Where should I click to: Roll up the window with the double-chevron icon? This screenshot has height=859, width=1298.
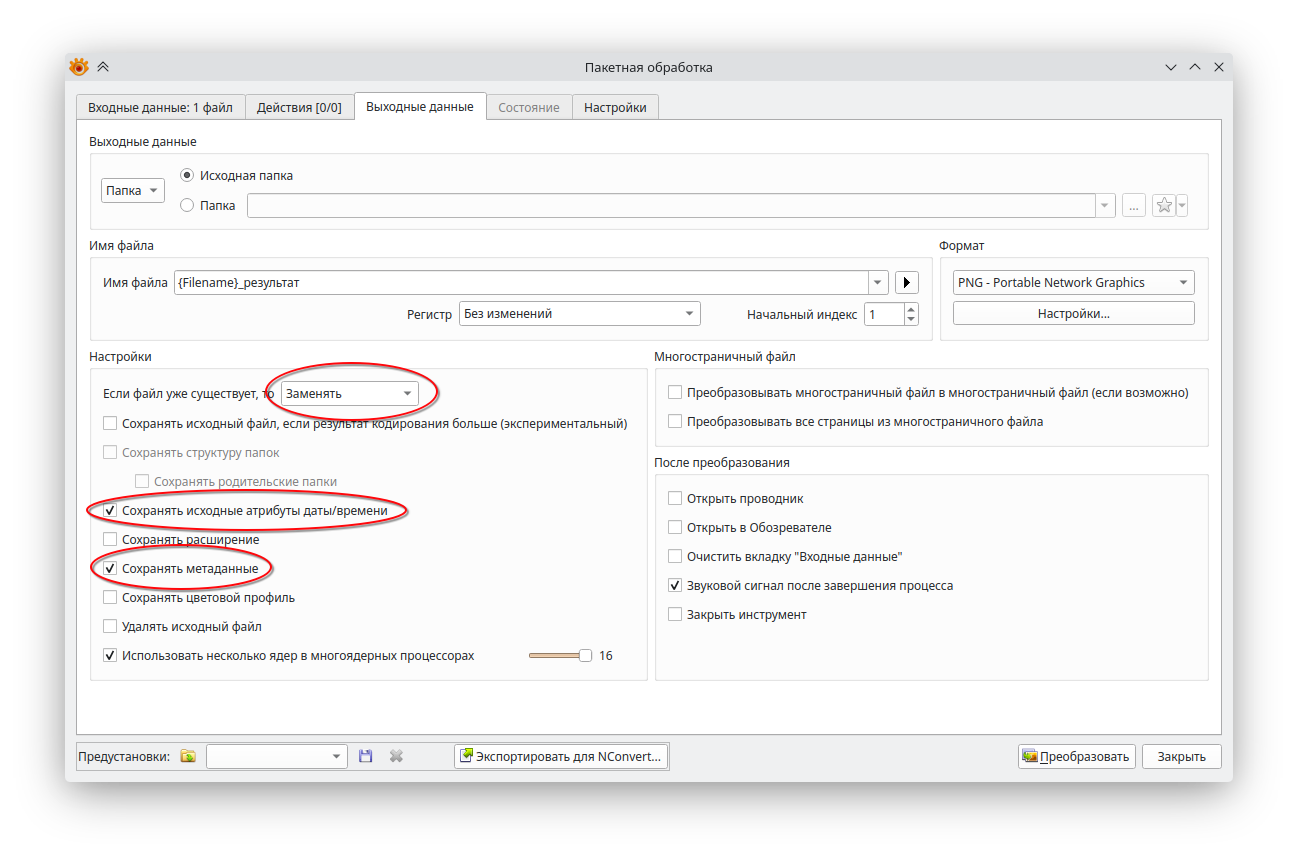tap(103, 67)
